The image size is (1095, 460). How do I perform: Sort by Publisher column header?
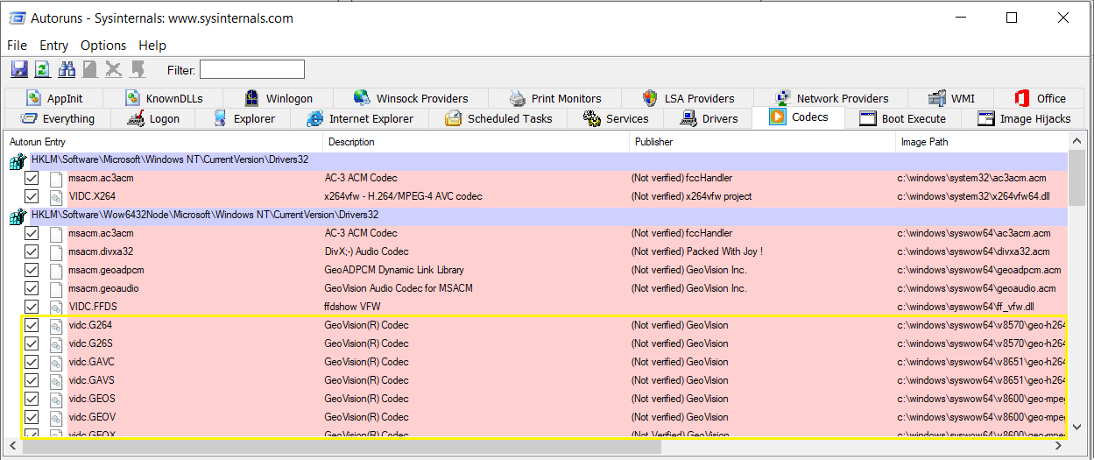[762, 142]
